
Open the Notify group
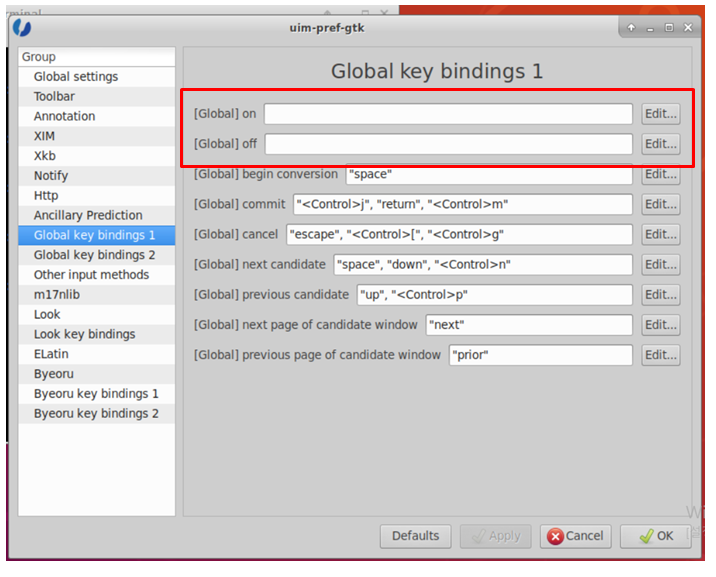point(96,176)
